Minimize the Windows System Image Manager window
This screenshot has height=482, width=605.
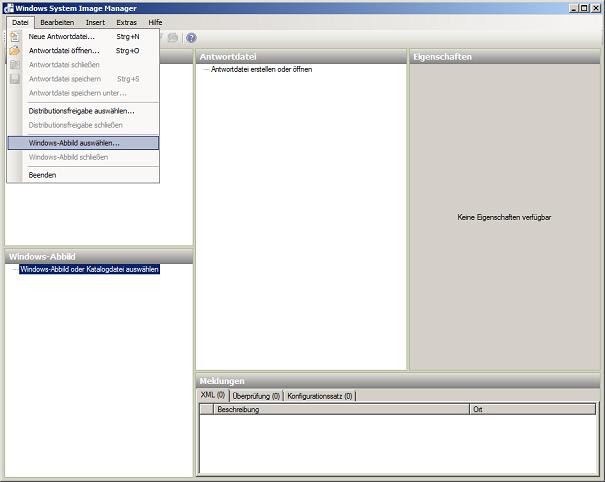(x=573, y=8)
